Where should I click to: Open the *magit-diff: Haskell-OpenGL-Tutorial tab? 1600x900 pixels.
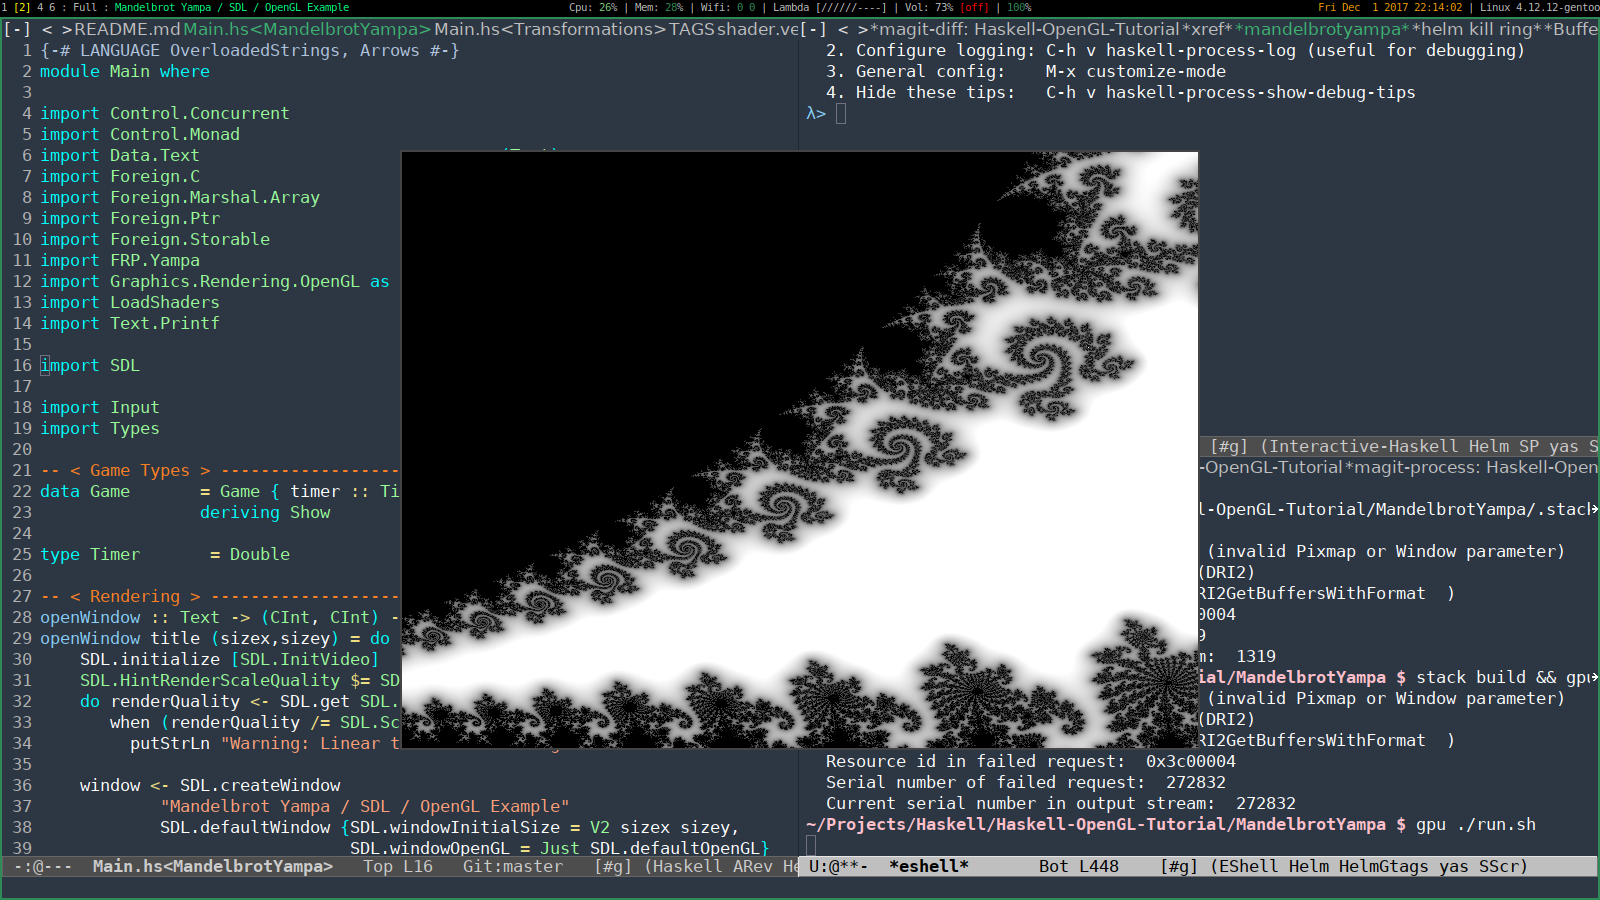1025,30
